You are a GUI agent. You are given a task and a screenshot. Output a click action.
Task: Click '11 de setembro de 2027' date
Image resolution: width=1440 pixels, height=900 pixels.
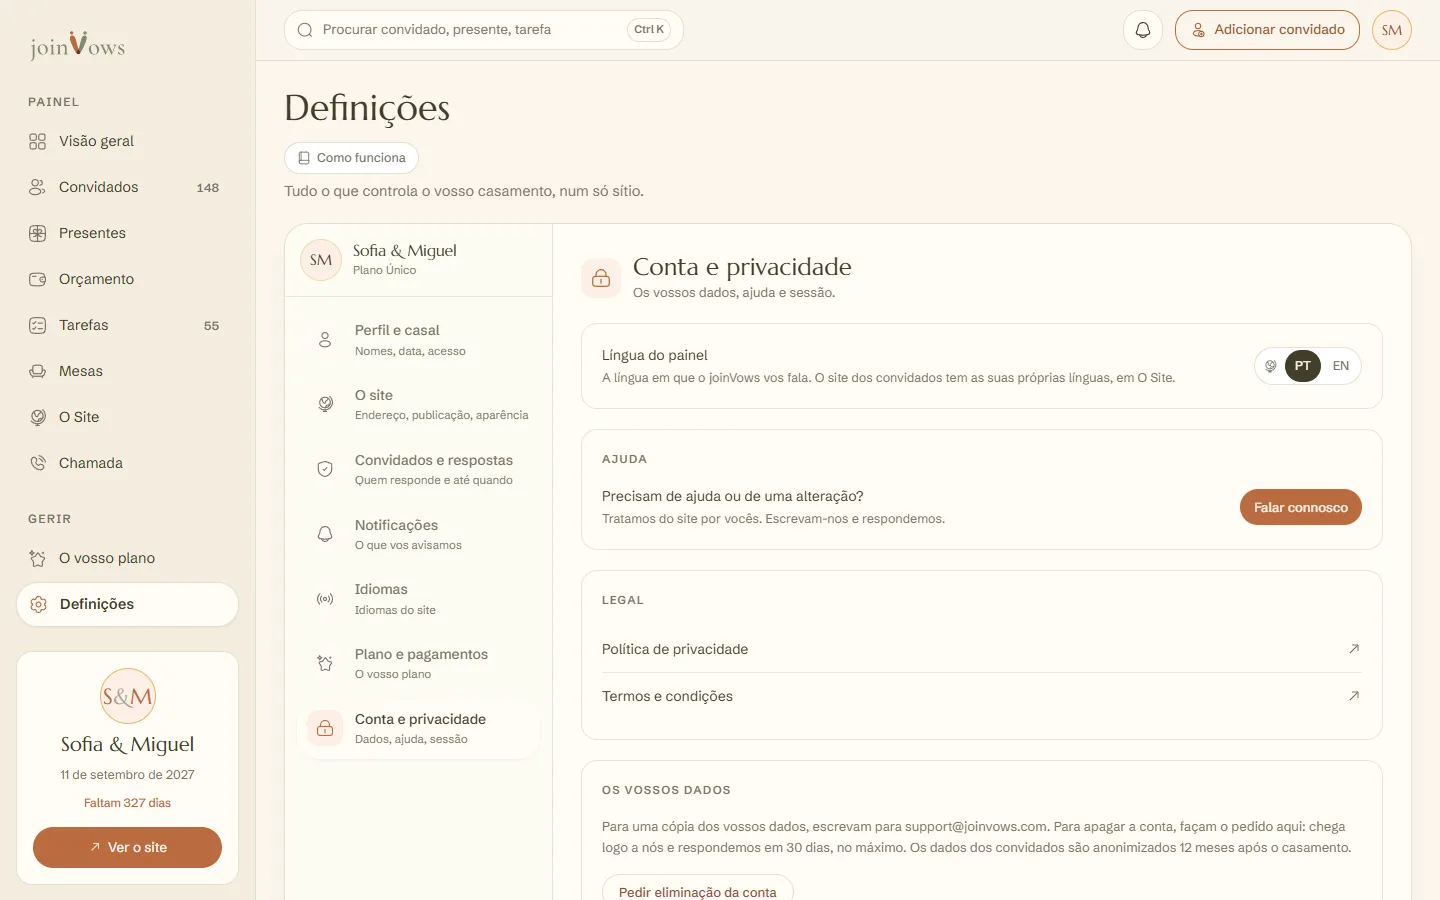click(x=127, y=775)
